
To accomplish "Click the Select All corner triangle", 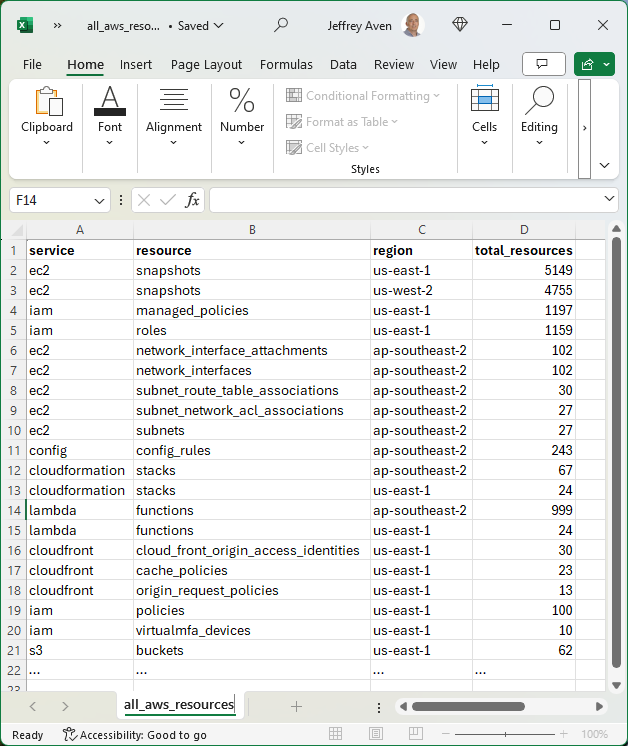I will 17,231.
